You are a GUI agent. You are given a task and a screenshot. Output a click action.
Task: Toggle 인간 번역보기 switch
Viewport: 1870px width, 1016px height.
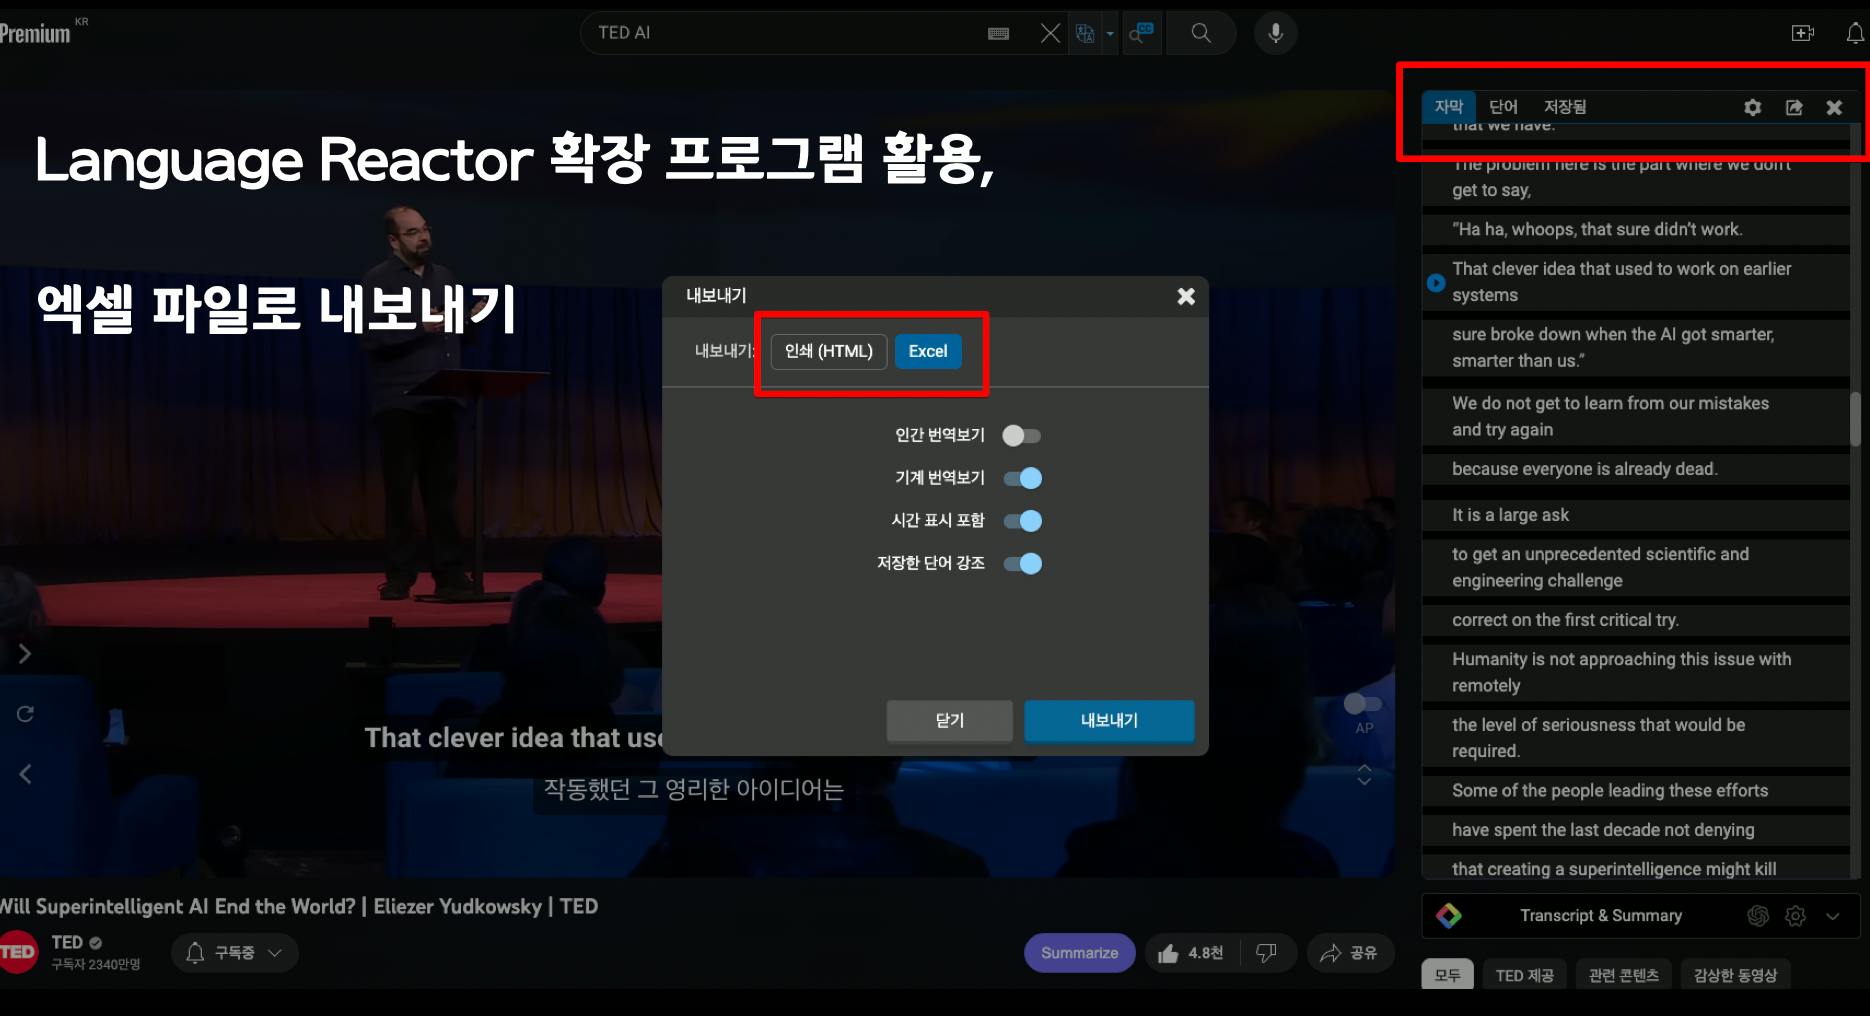1022,436
